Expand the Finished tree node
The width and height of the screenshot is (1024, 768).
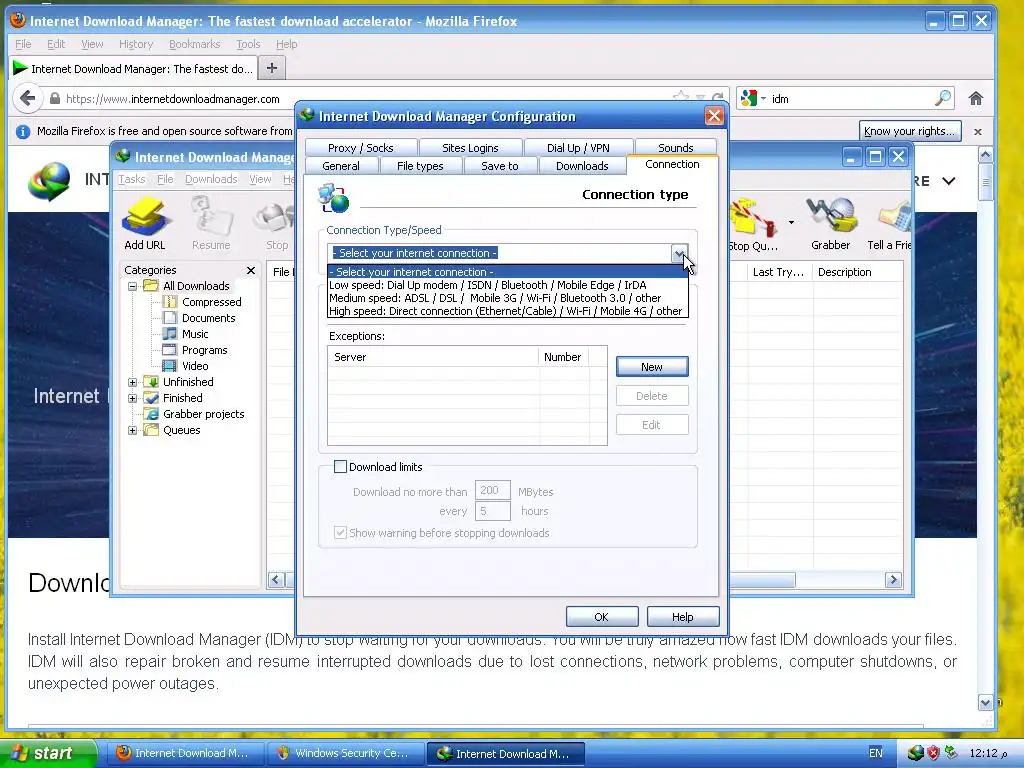tap(133, 398)
